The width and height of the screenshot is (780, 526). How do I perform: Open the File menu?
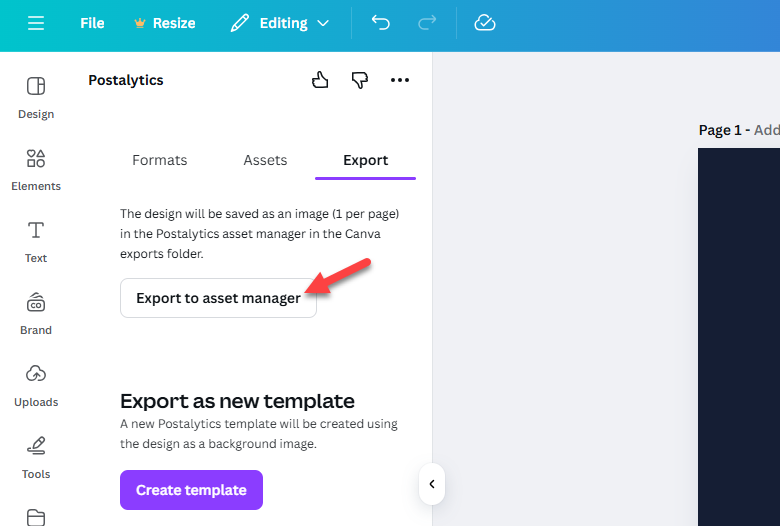click(93, 23)
